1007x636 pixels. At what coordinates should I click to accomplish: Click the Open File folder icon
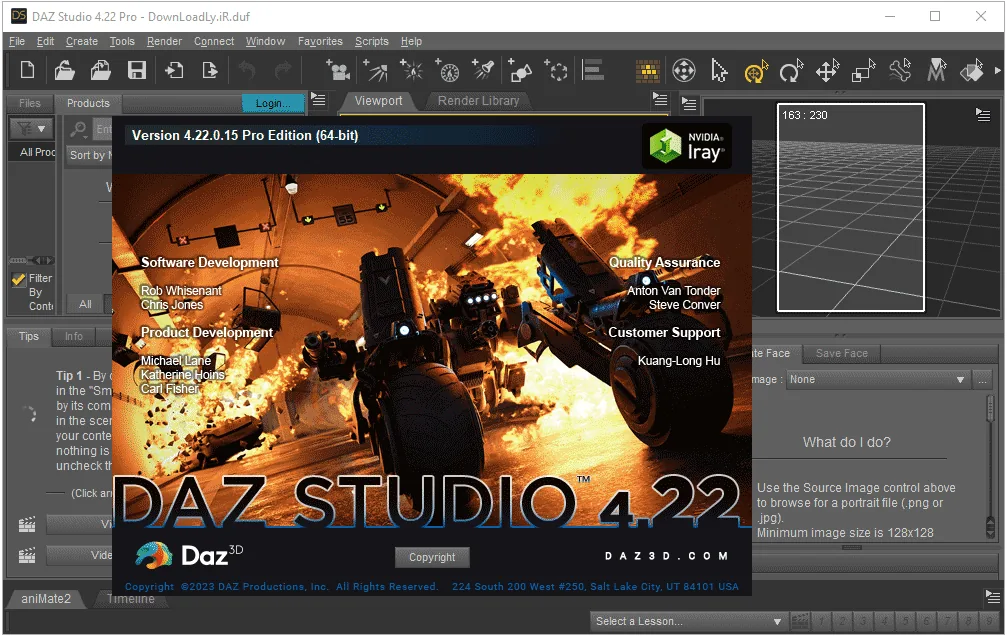64,70
